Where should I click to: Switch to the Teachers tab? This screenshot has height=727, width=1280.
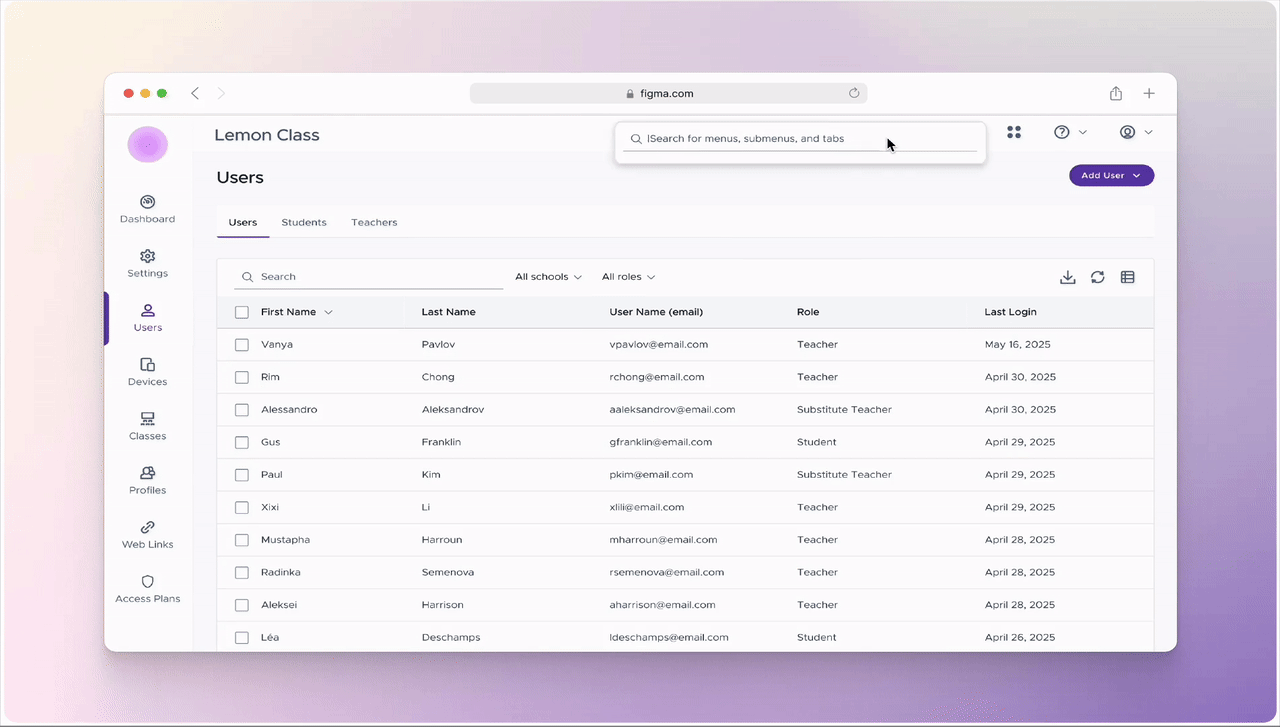tap(374, 222)
